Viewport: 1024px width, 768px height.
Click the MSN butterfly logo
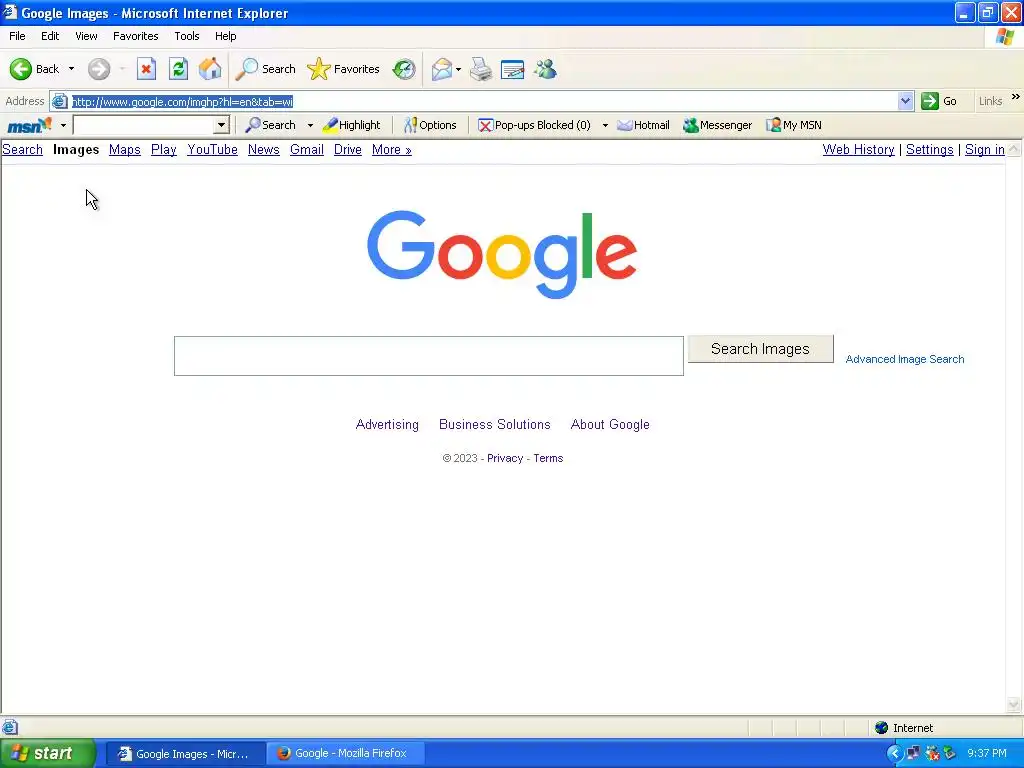click(29, 125)
